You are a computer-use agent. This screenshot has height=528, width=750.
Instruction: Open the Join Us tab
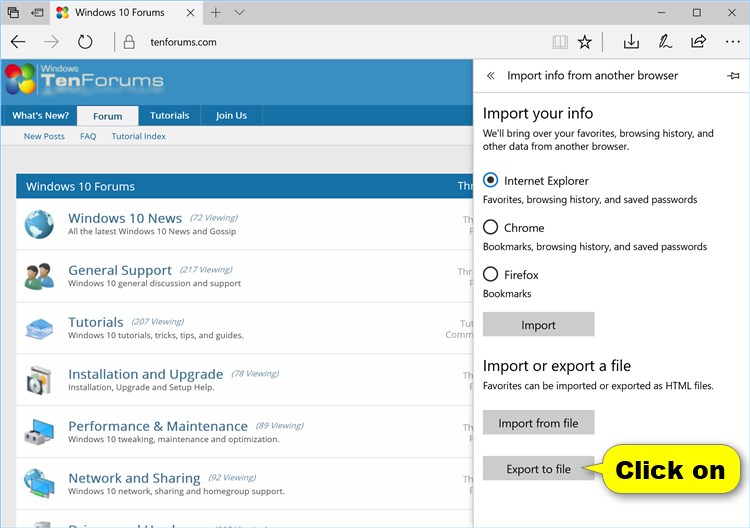[x=232, y=116]
